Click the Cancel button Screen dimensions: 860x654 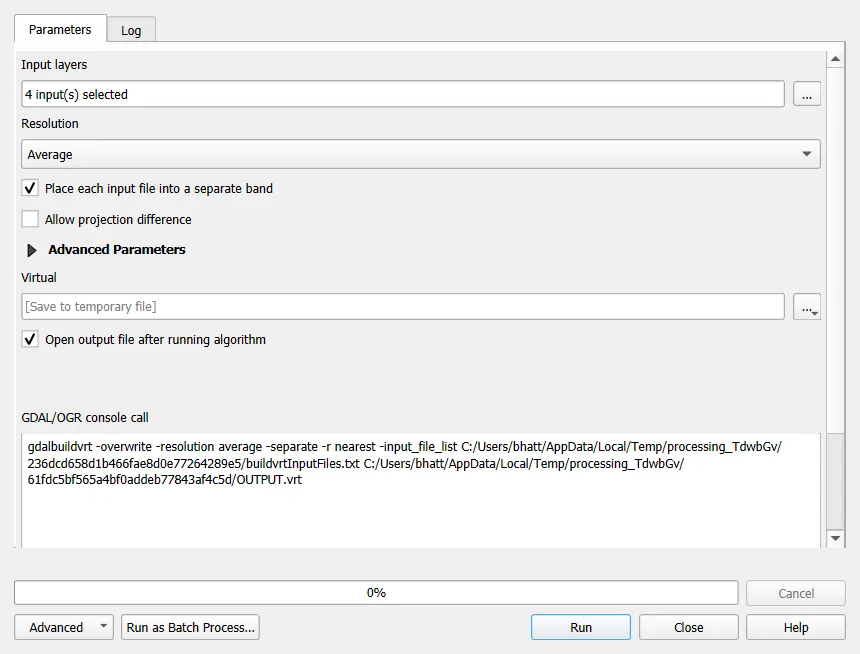coord(796,593)
